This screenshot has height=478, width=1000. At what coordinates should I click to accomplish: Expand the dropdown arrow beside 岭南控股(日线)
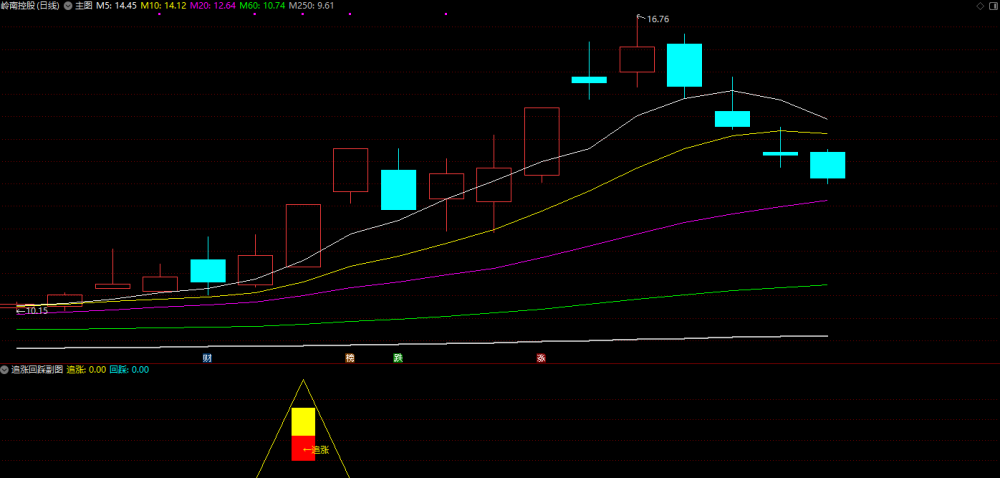pyautogui.click(x=68, y=6)
